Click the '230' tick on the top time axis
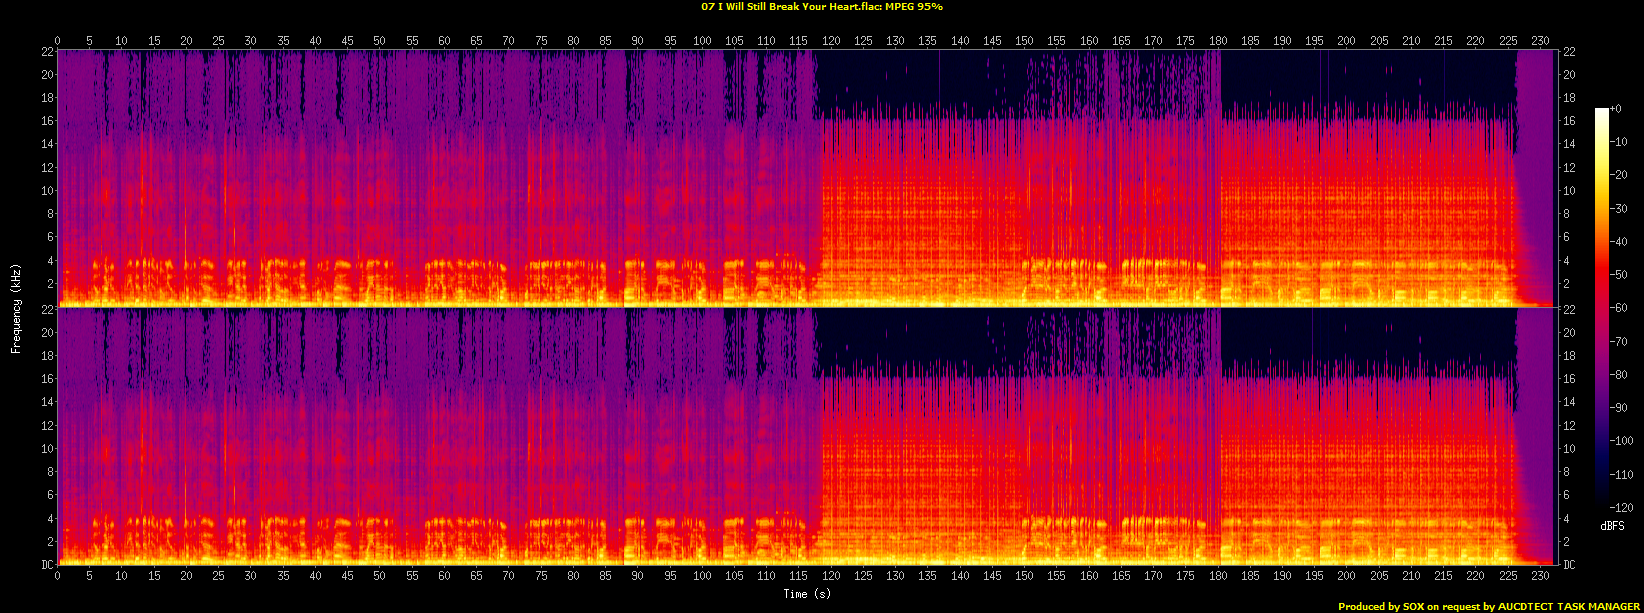Screen dimensions: 1644x613 (1540, 41)
